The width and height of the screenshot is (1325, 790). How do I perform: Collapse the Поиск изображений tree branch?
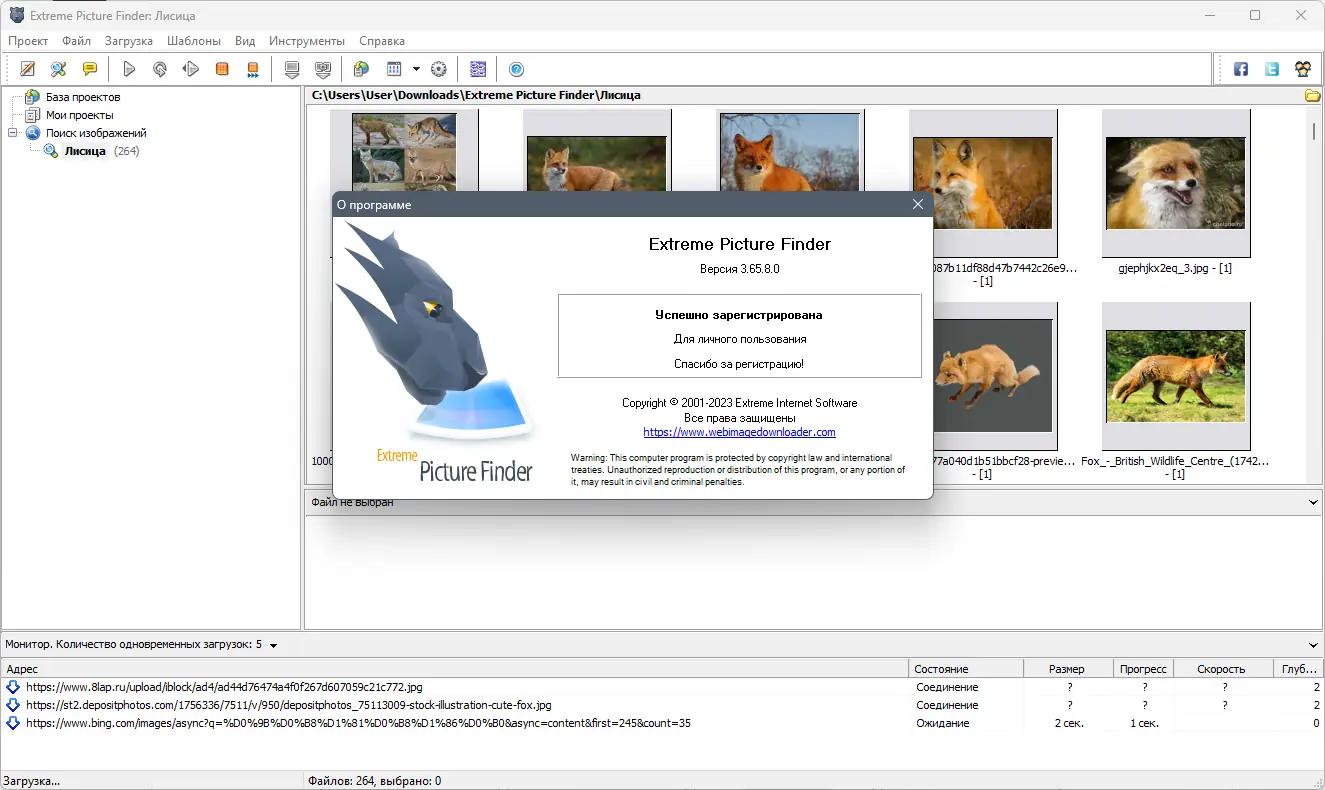click(x=10, y=133)
